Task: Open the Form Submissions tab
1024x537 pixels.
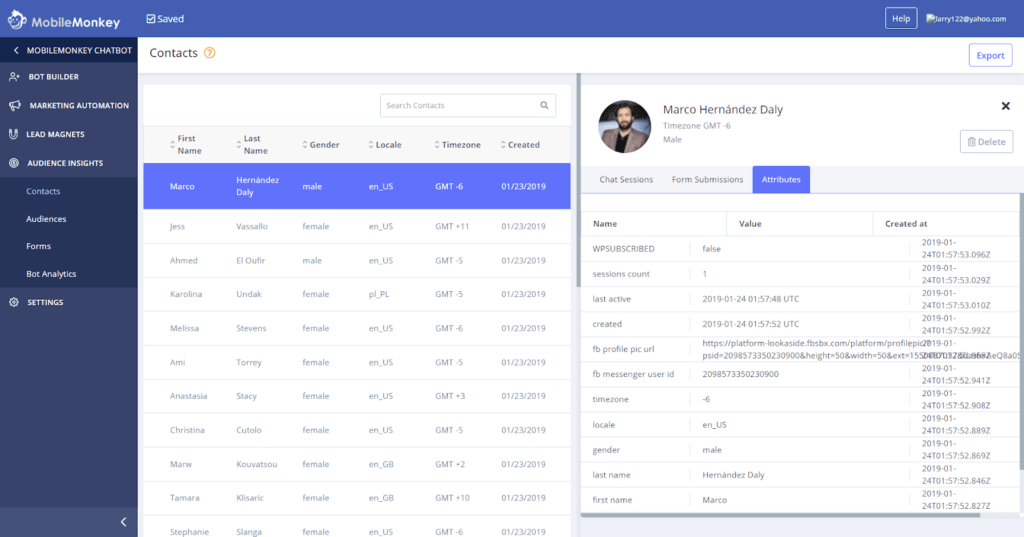Action: (707, 180)
